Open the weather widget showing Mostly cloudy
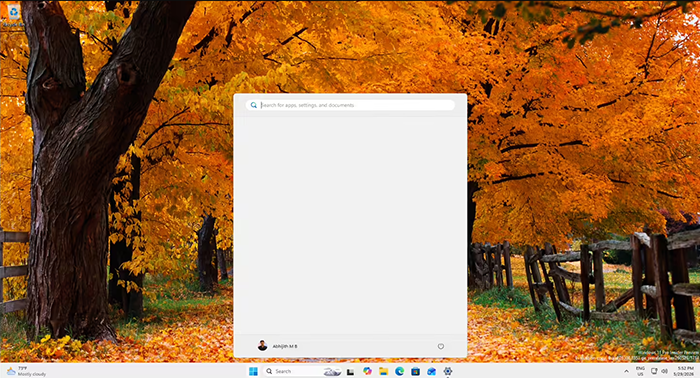Image resolution: width=700 pixels, height=378 pixels. [x=26, y=371]
